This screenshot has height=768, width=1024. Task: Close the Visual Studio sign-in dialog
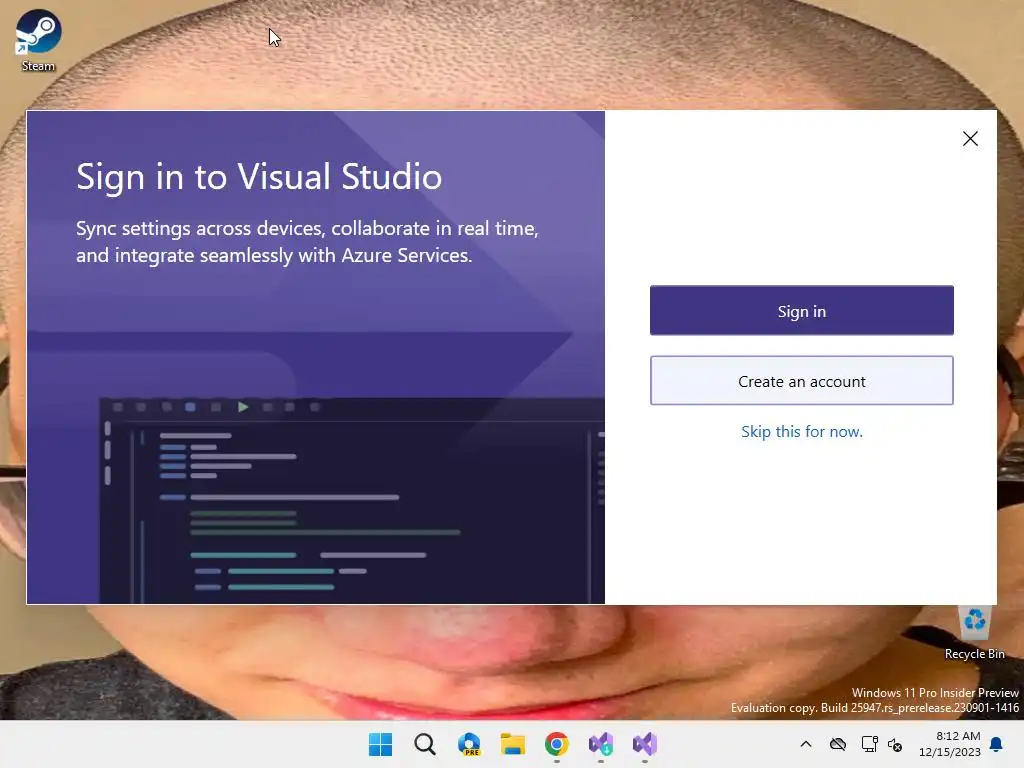[970, 138]
